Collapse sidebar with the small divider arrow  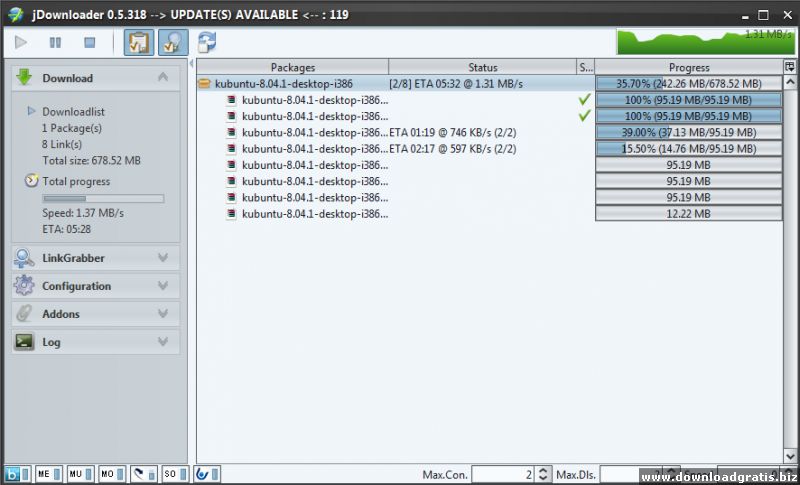click(x=191, y=64)
